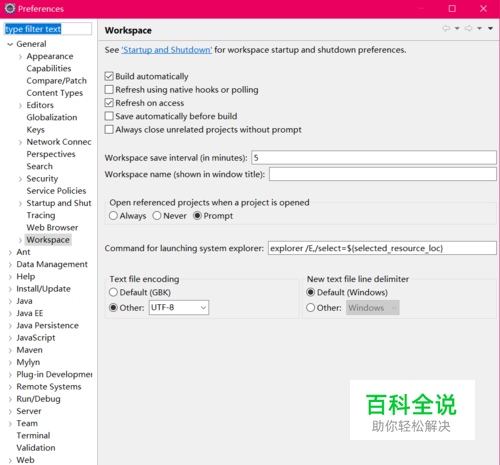The height and width of the screenshot is (465, 500).
Task: Click the back navigation arrow icon
Action: (446, 28)
